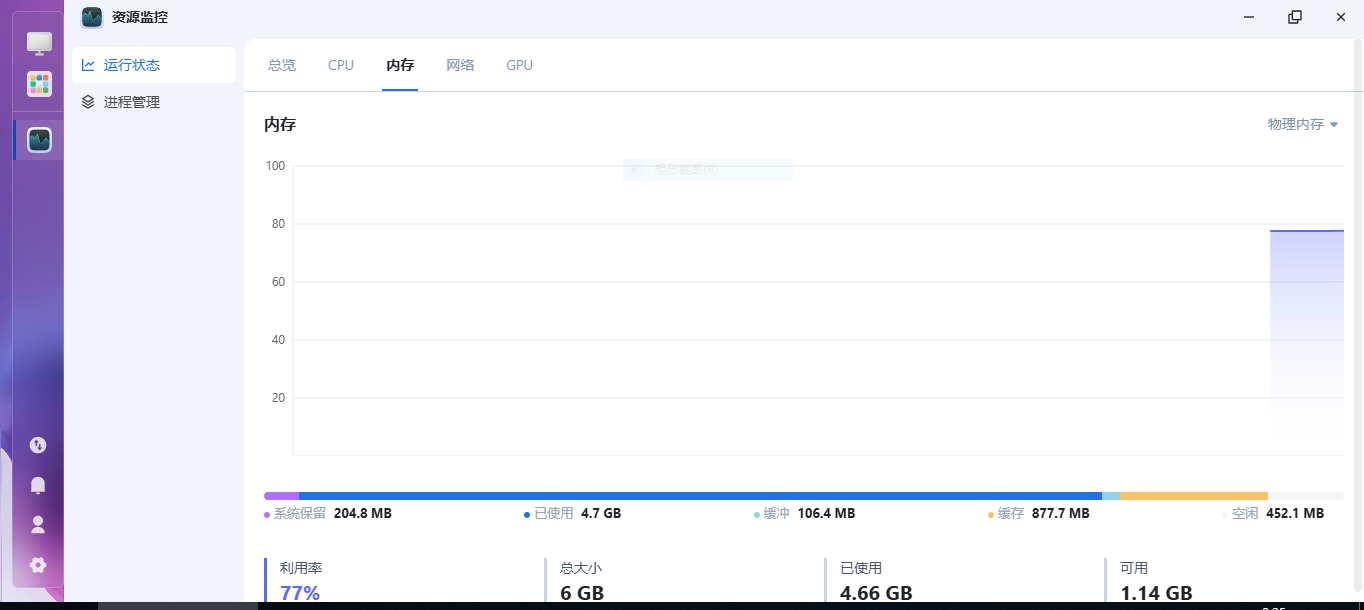
Task: Click the arrow next to 物理内存
Action: (x=1334, y=125)
